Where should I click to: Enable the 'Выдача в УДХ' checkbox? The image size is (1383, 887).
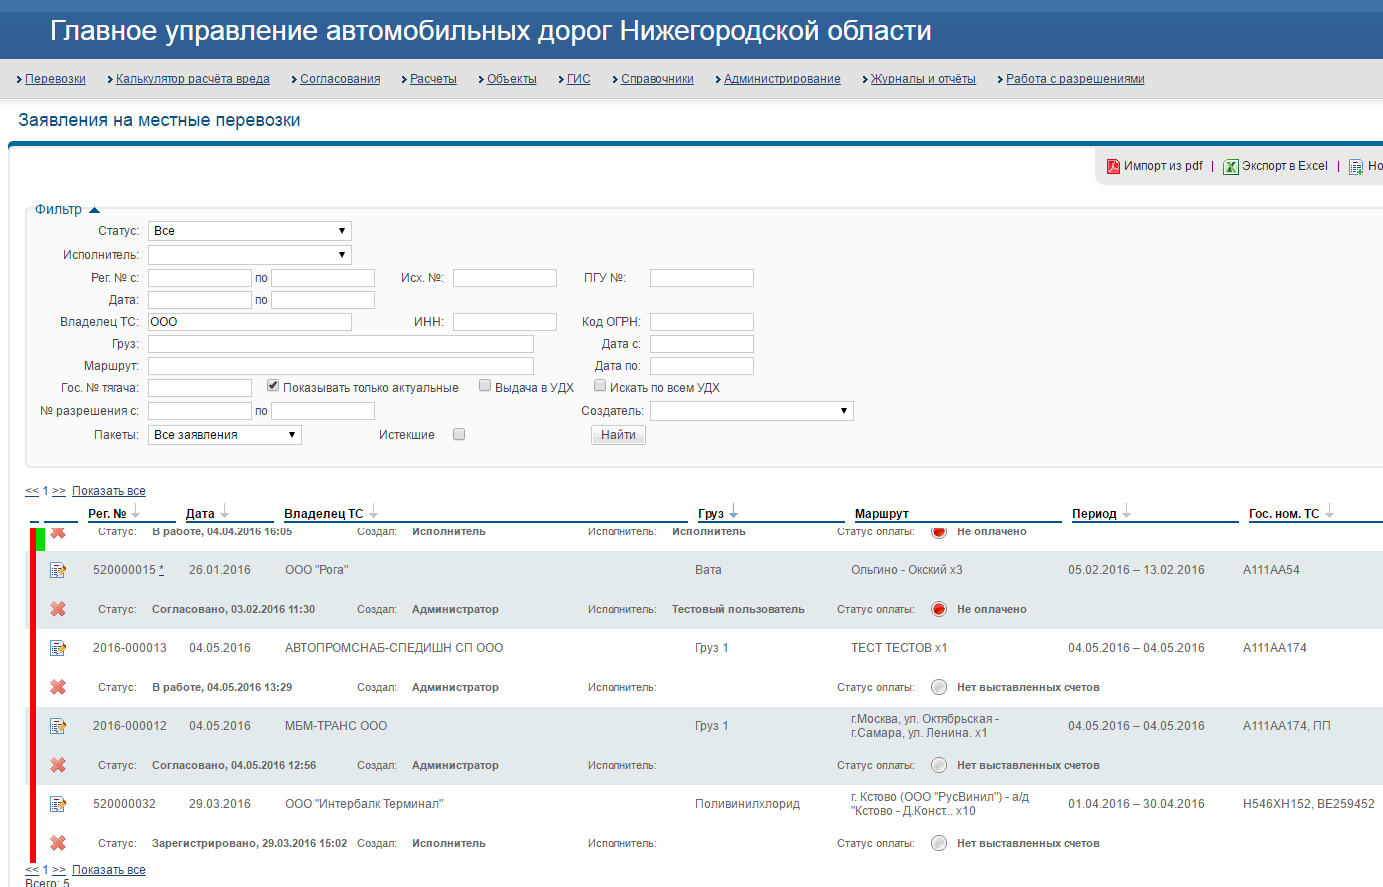(485, 386)
